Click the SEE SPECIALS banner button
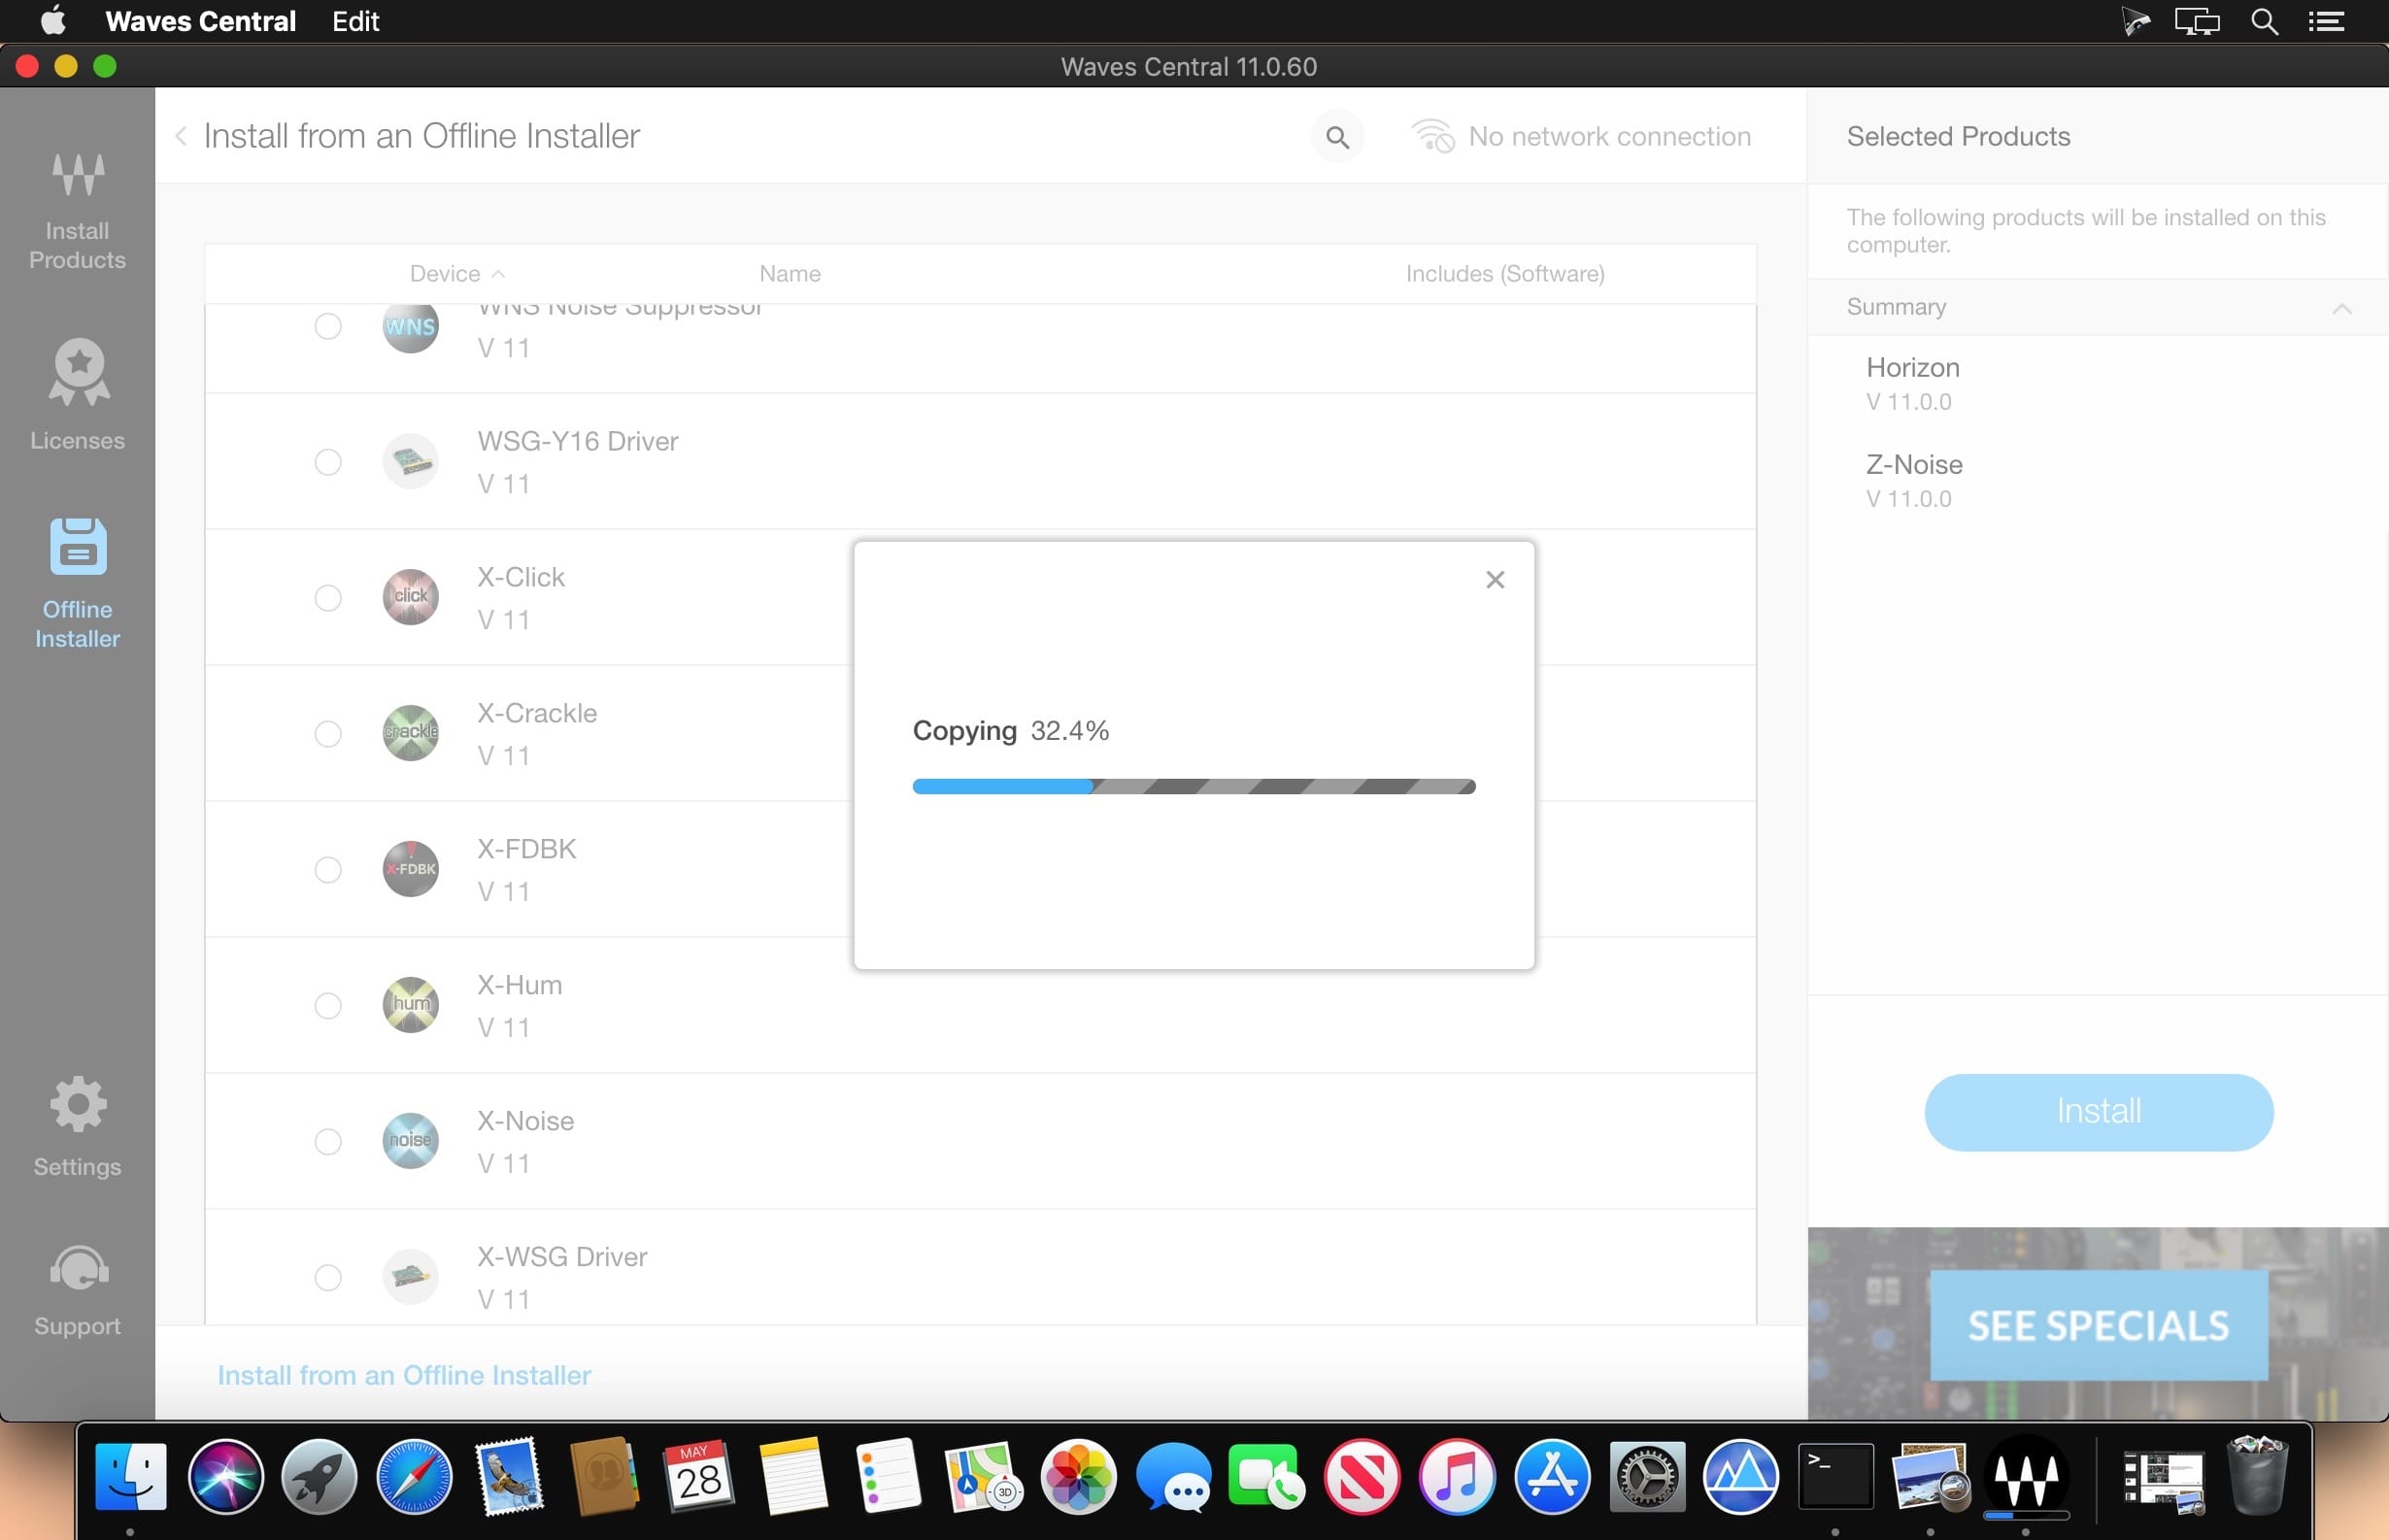This screenshot has width=2389, height=1540. tap(2097, 1325)
